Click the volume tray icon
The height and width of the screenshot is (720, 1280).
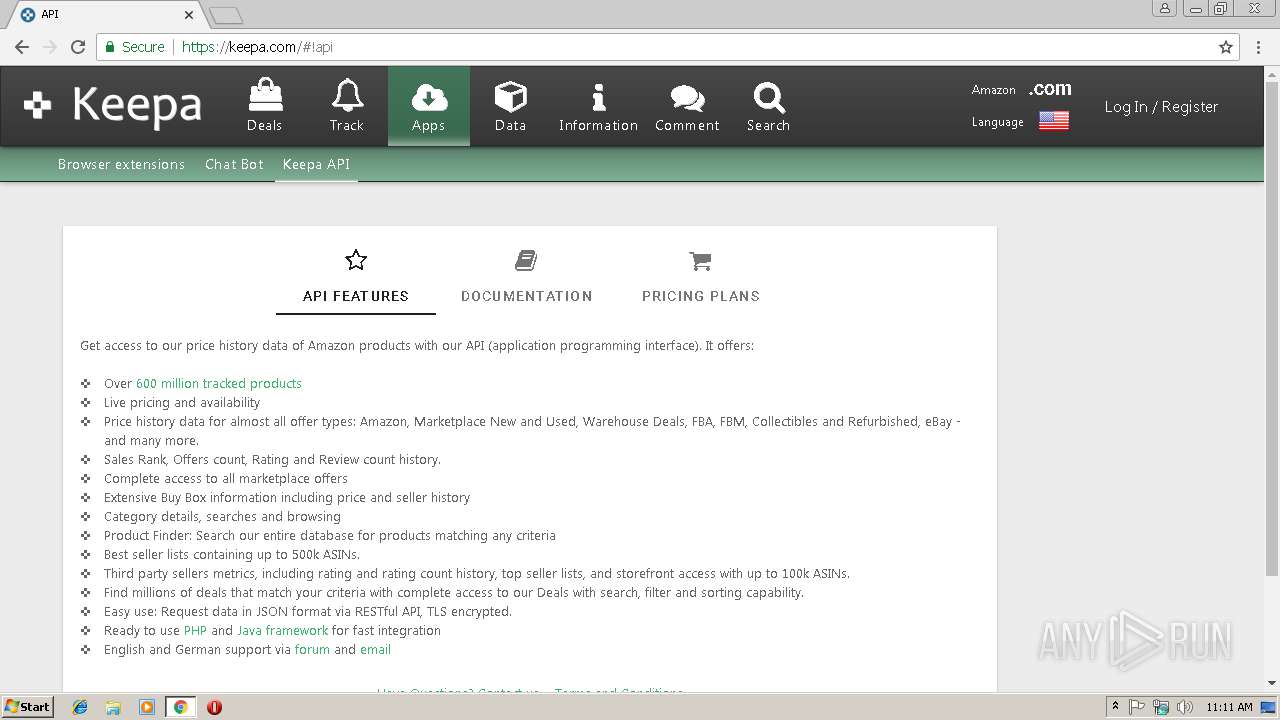click(x=1184, y=707)
